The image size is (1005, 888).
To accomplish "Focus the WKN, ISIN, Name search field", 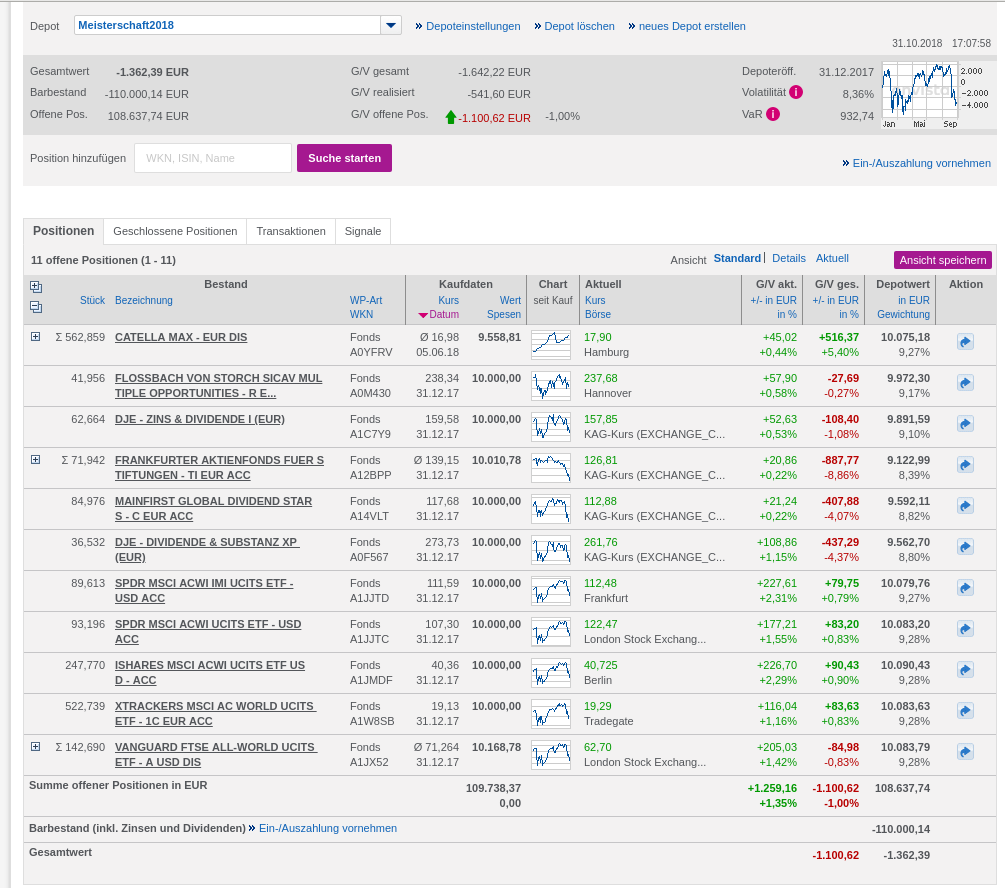I will click(213, 158).
